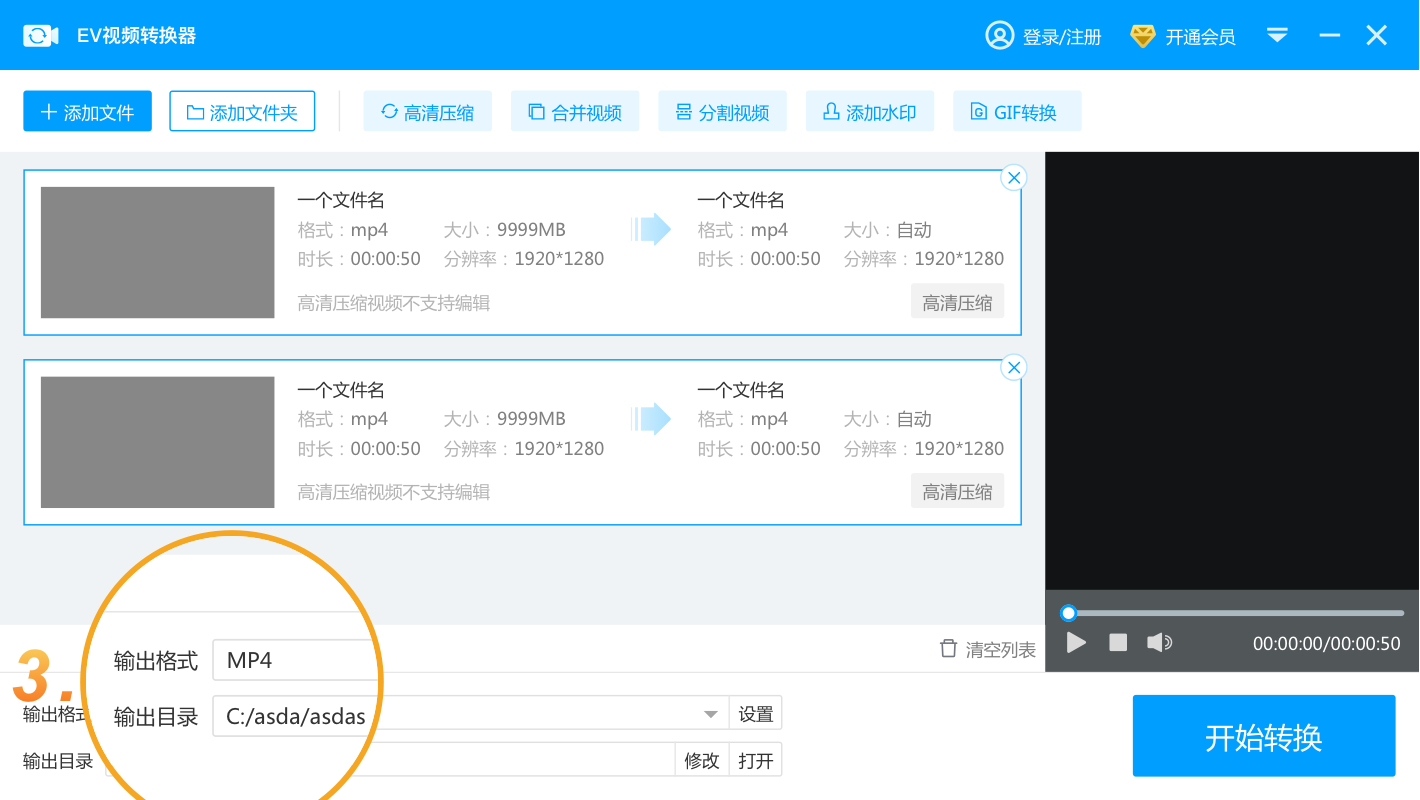
Task: Stop the preview playback
Action: tap(1118, 643)
